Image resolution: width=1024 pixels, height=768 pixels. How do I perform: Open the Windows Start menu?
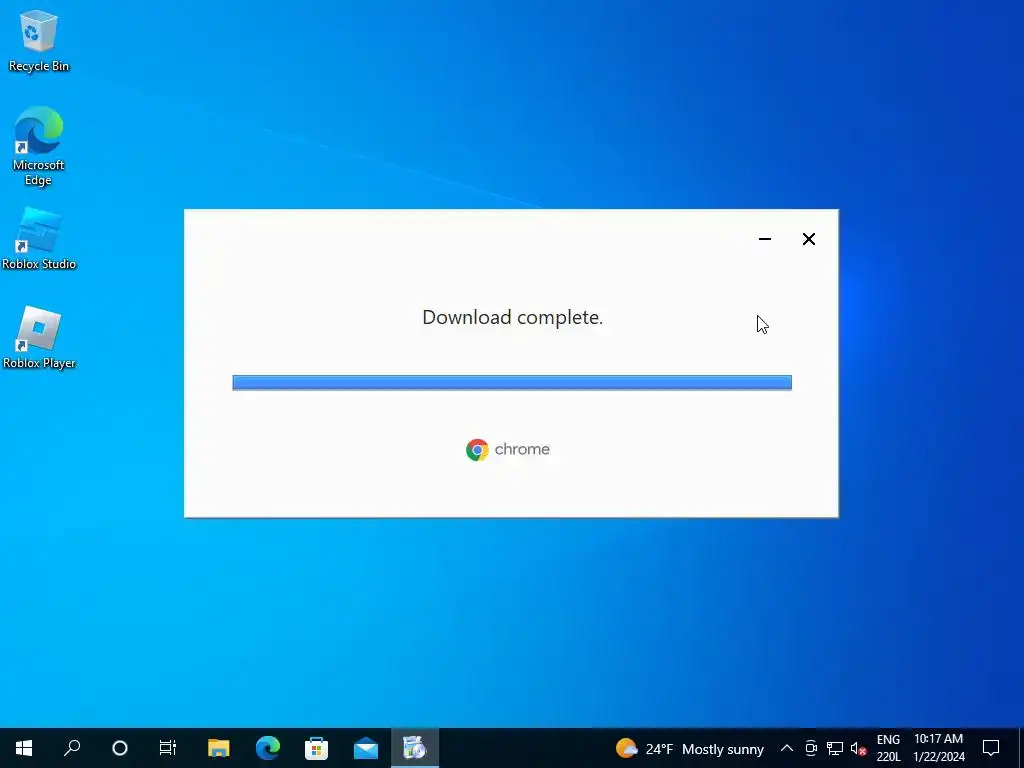click(24, 748)
